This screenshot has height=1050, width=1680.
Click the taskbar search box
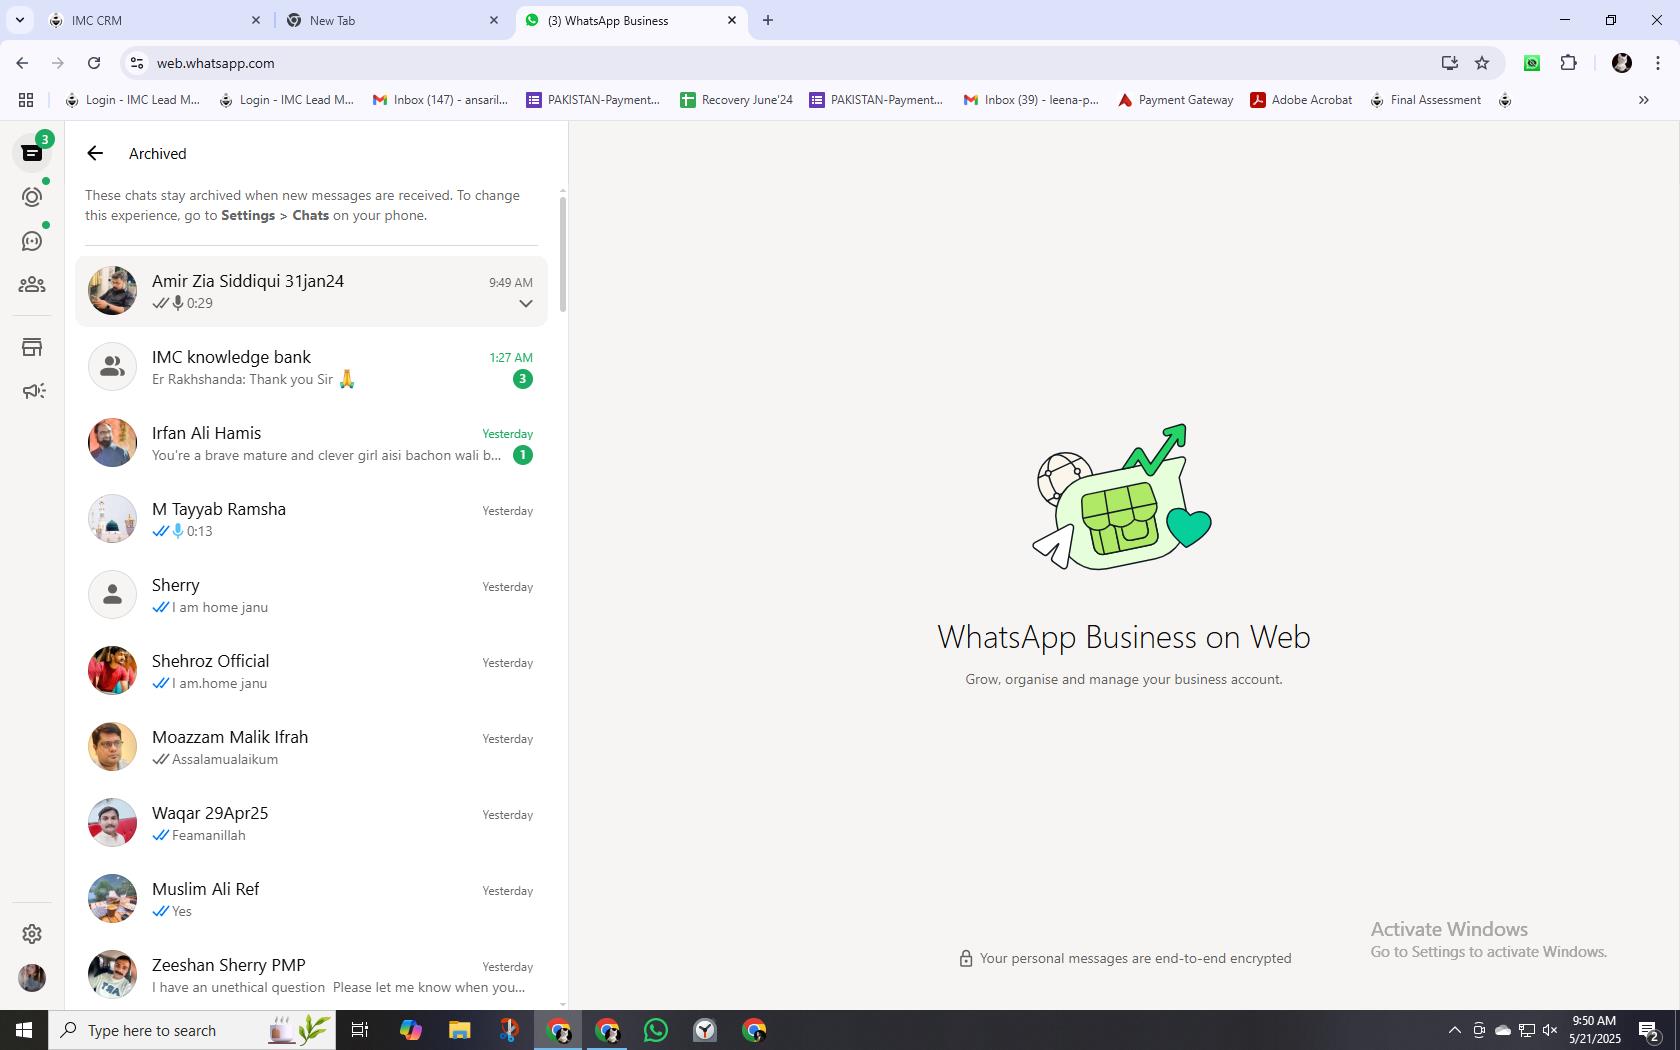point(190,1030)
